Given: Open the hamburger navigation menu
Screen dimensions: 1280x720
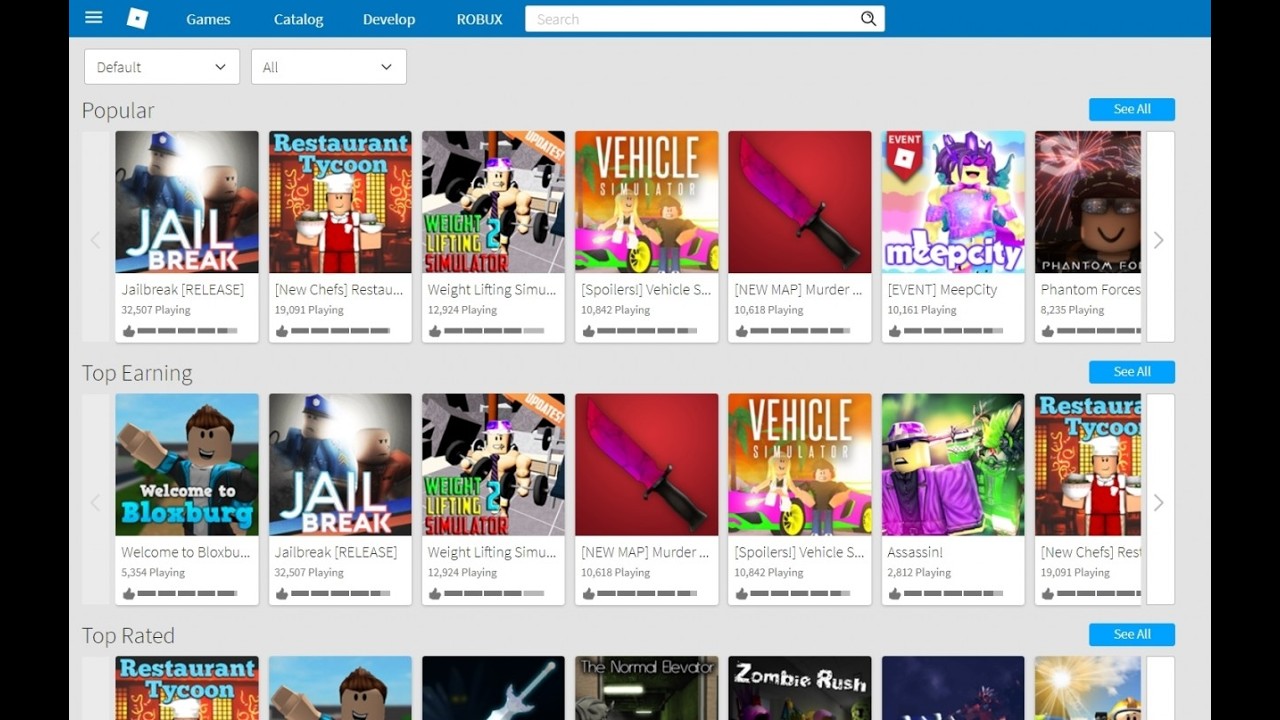Looking at the screenshot, I should tap(94, 18).
